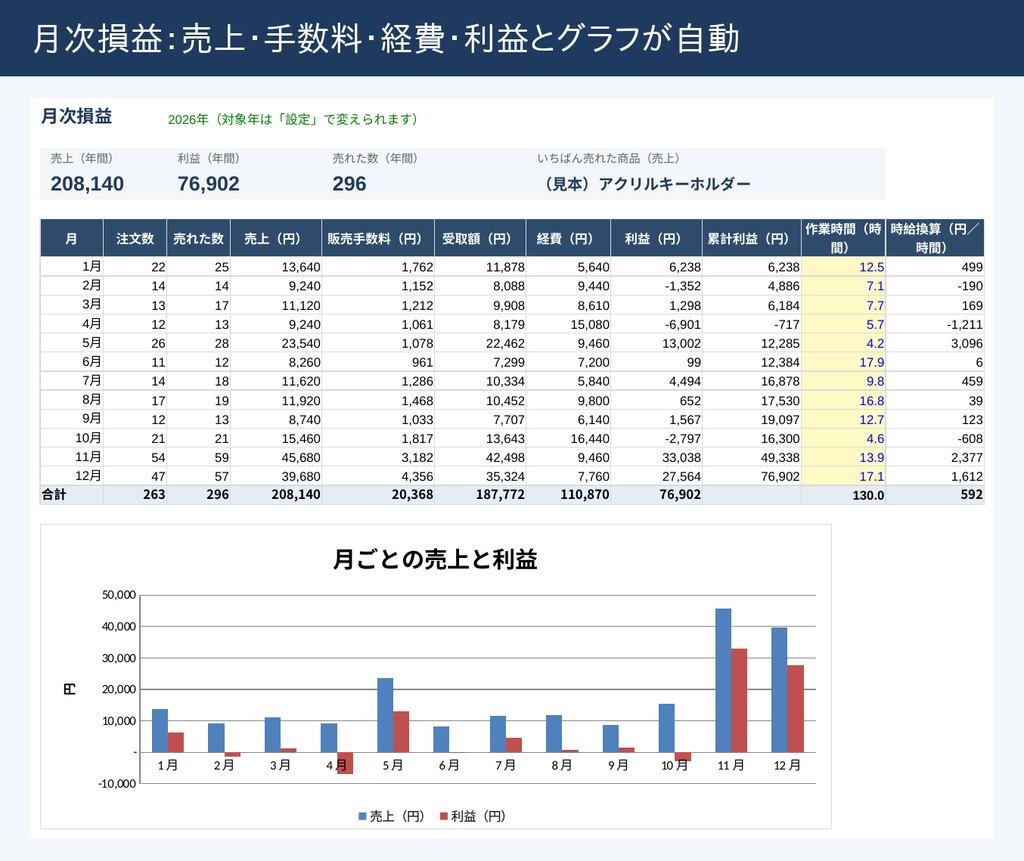Select February profit cell -1,352
Viewport: 1024px width, 861px height.
(656, 285)
